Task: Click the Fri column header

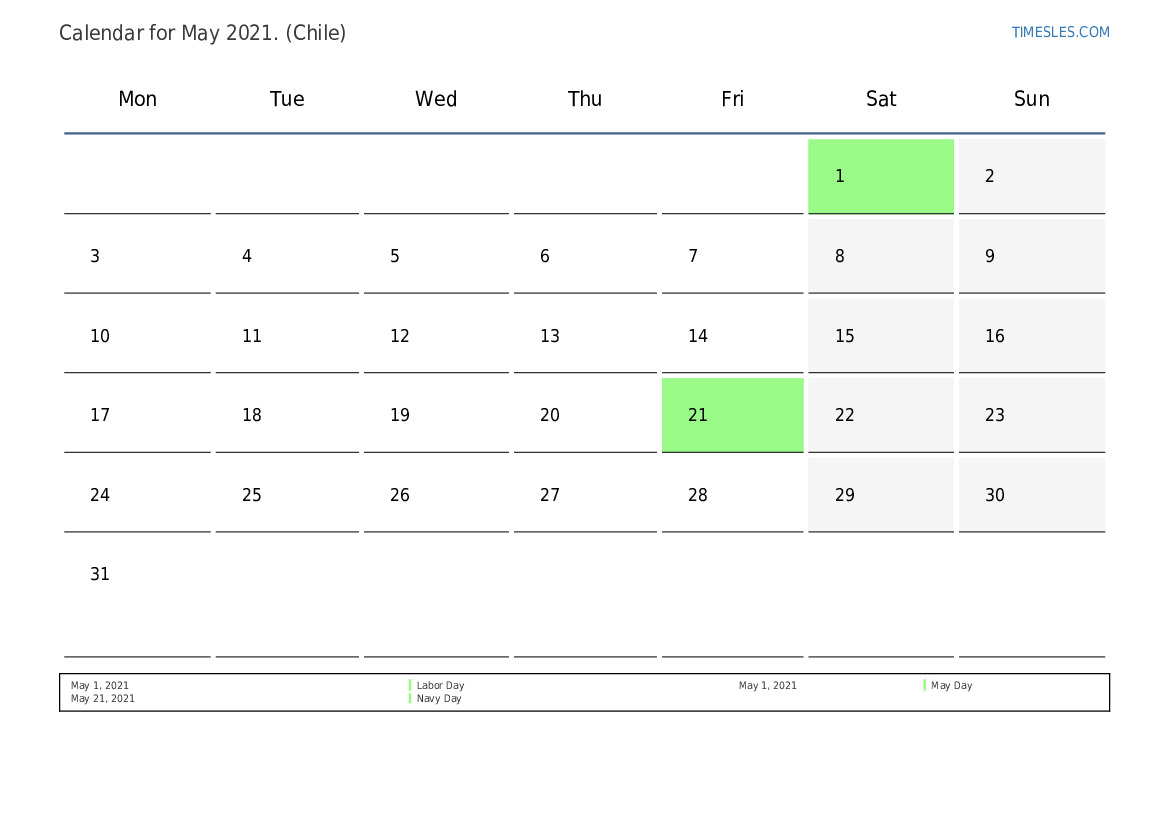Action: [732, 99]
